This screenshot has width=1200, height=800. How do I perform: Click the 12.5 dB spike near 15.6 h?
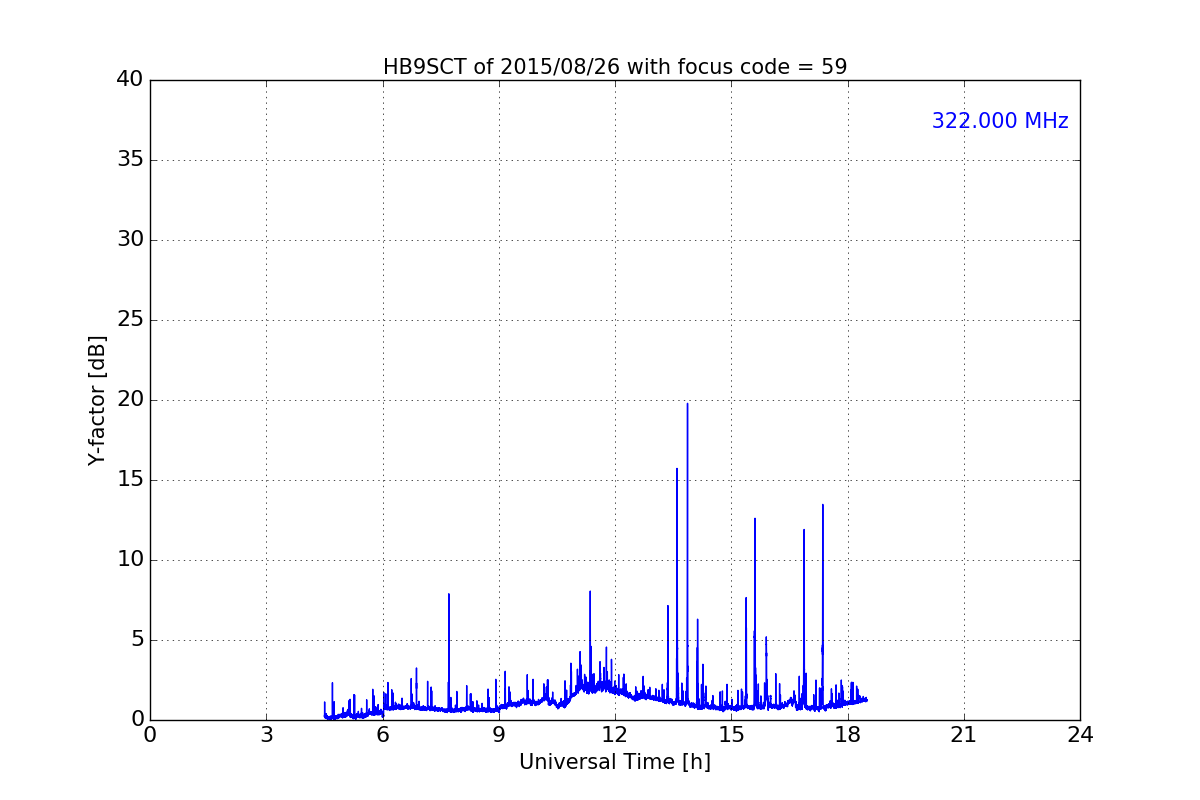coord(755,519)
